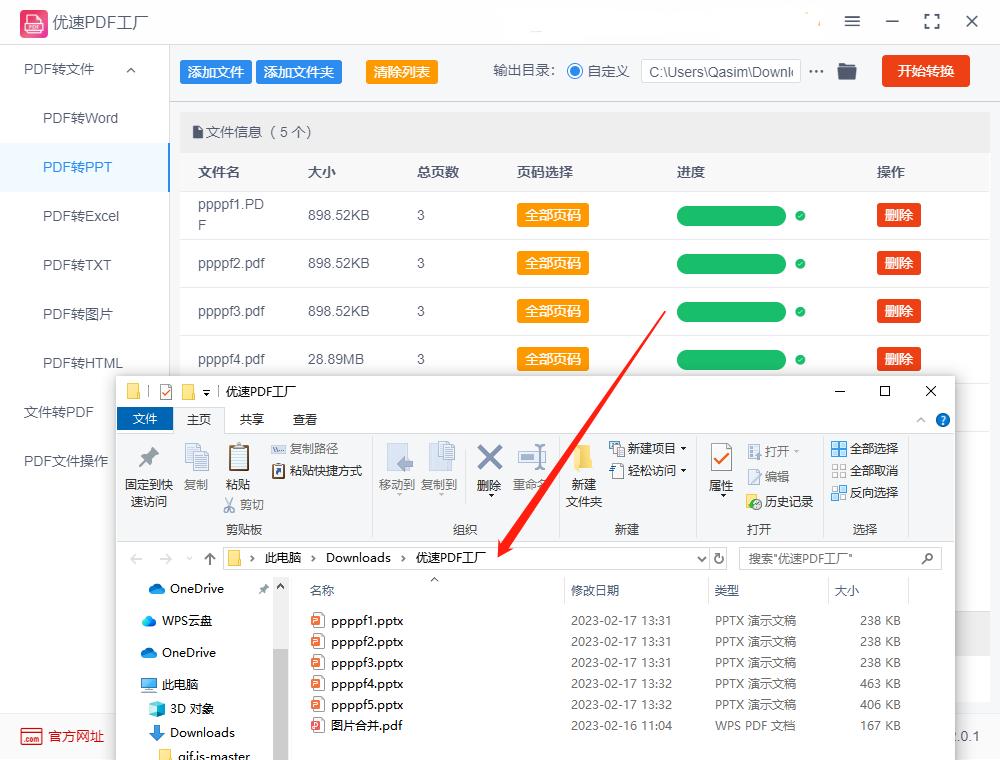Click the progress bar of ppppf1.PDF
Screen dimensions: 1000x760
731,215
